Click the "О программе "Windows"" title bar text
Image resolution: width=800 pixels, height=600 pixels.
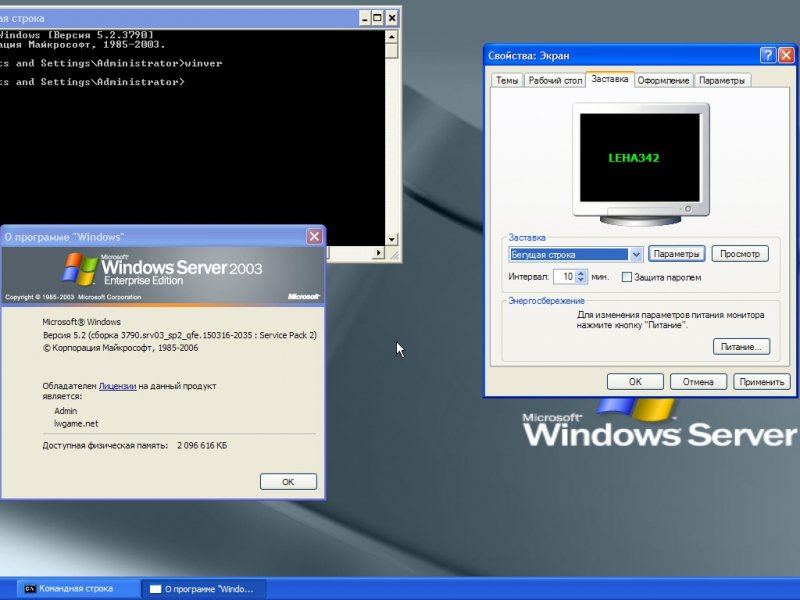[x=64, y=237]
